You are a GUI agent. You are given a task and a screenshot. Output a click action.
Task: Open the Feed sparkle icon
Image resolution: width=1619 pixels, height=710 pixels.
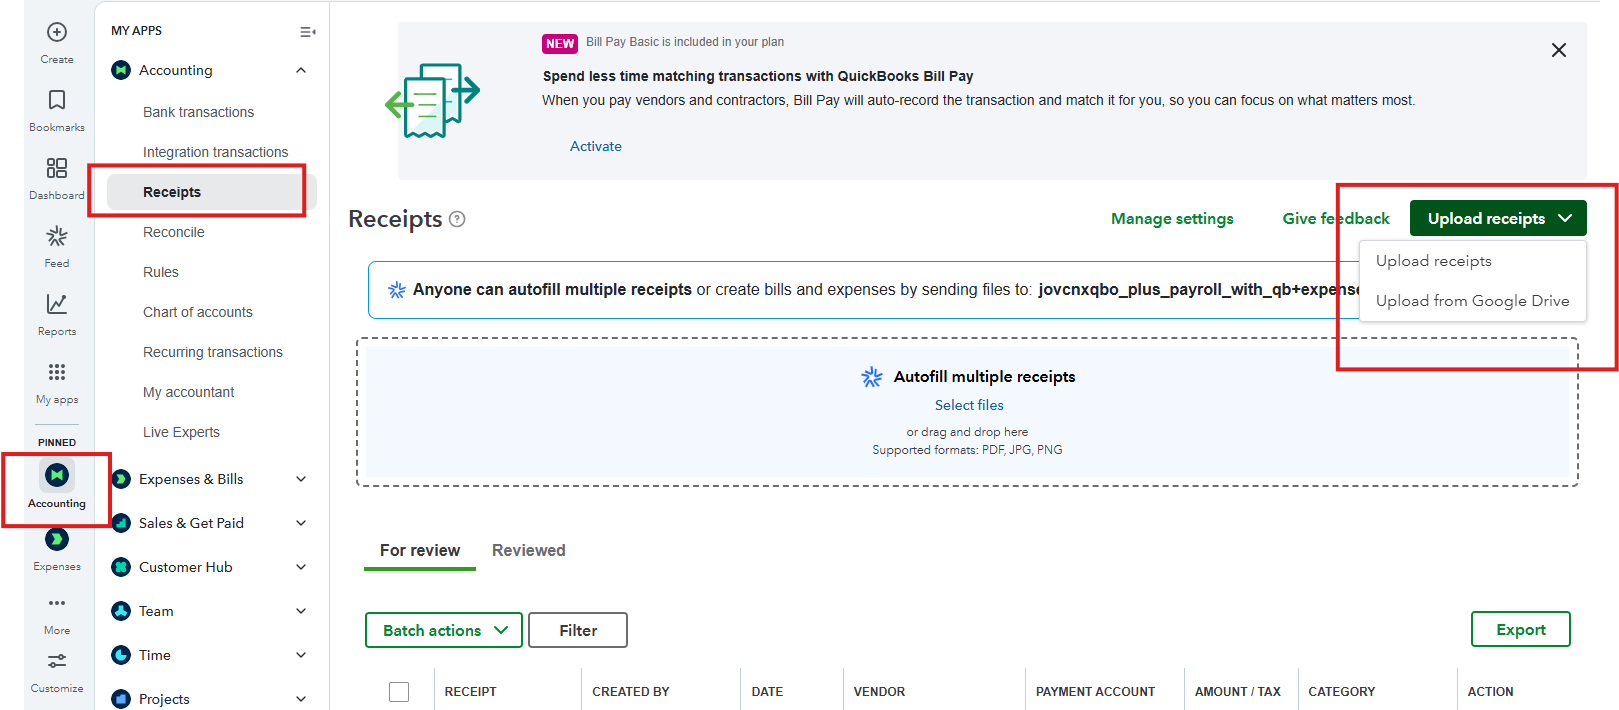coord(57,237)
